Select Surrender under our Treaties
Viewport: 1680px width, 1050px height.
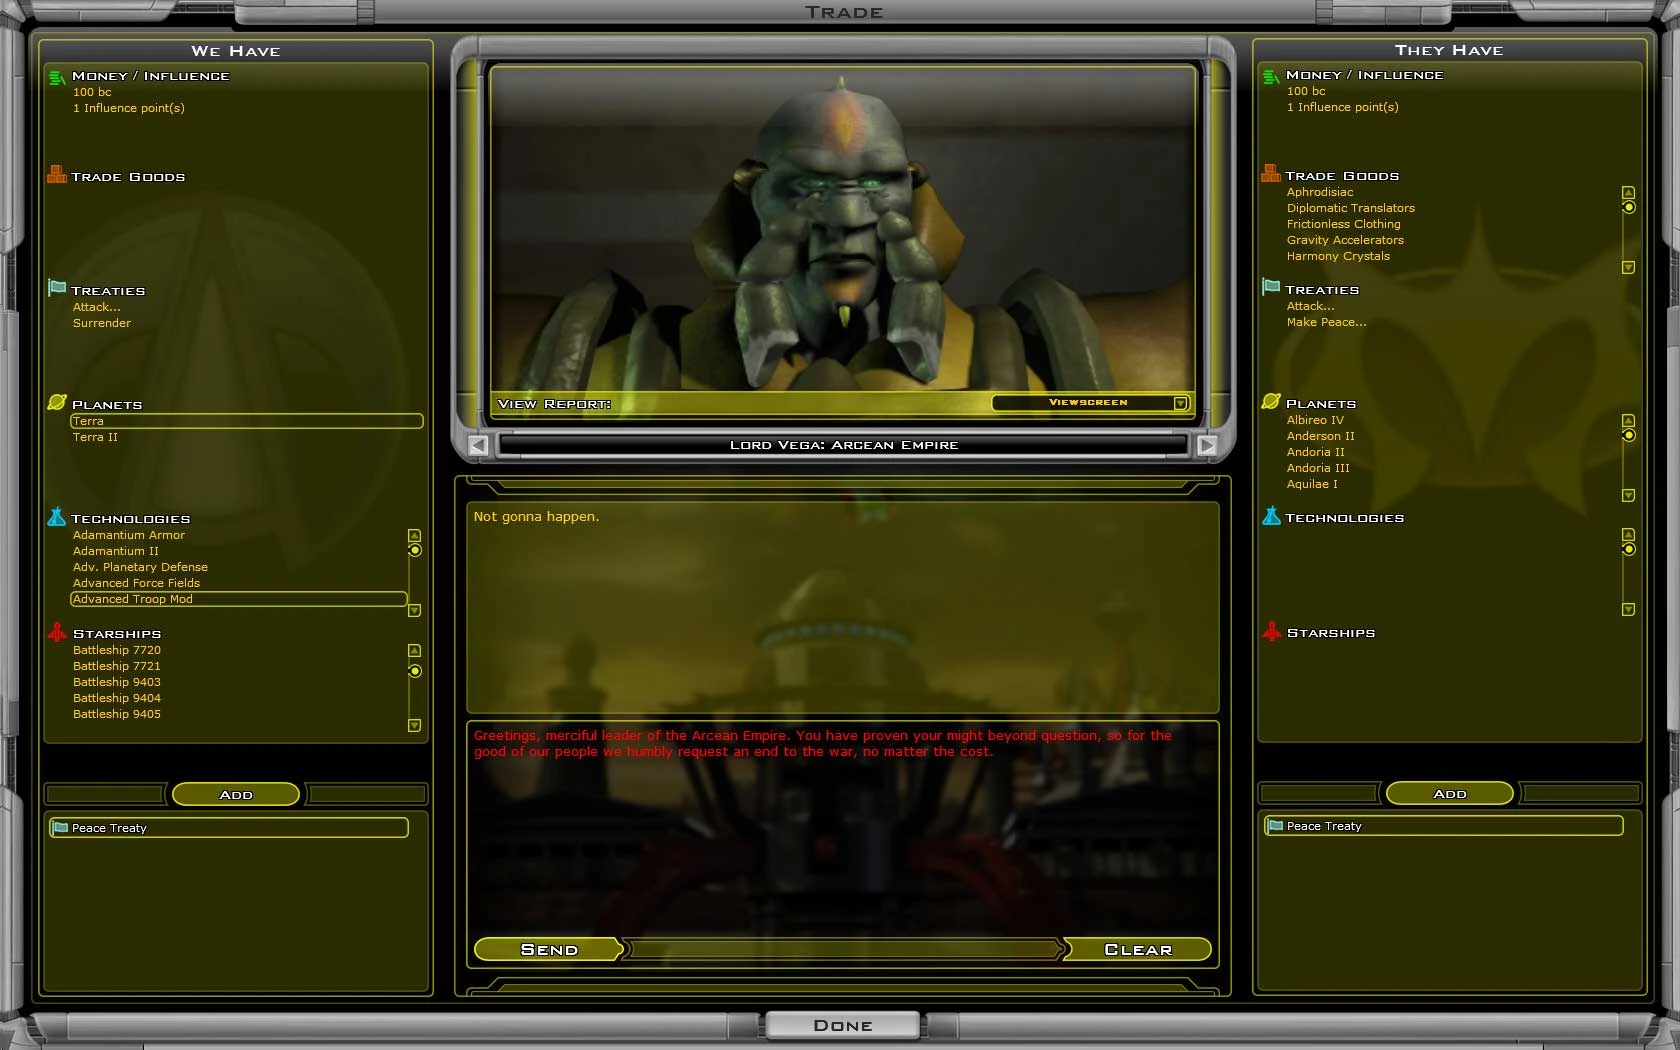pos(102,323)
